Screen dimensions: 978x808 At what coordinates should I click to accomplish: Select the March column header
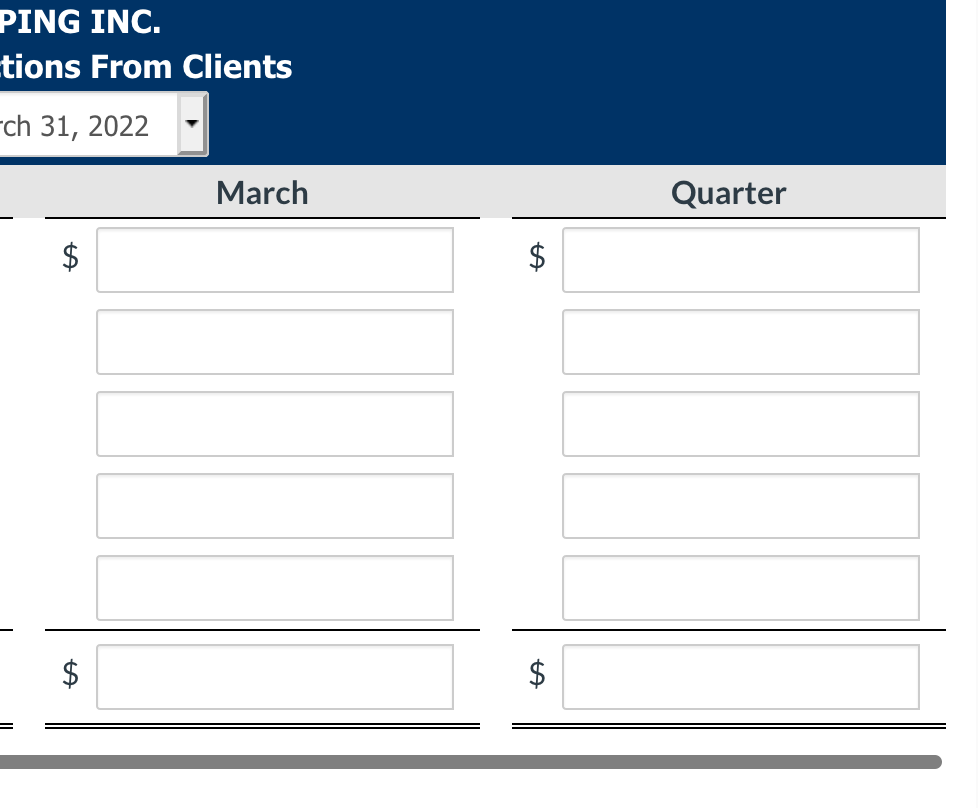click(261, 192)
